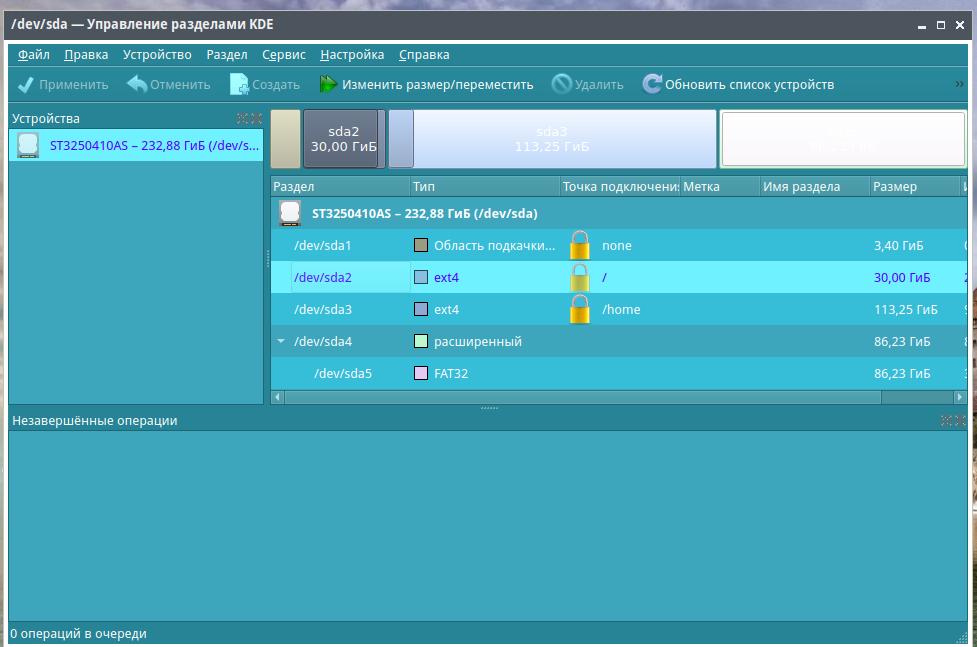
Task: Click the Undo arrow icon
Action: coord(136,84)
